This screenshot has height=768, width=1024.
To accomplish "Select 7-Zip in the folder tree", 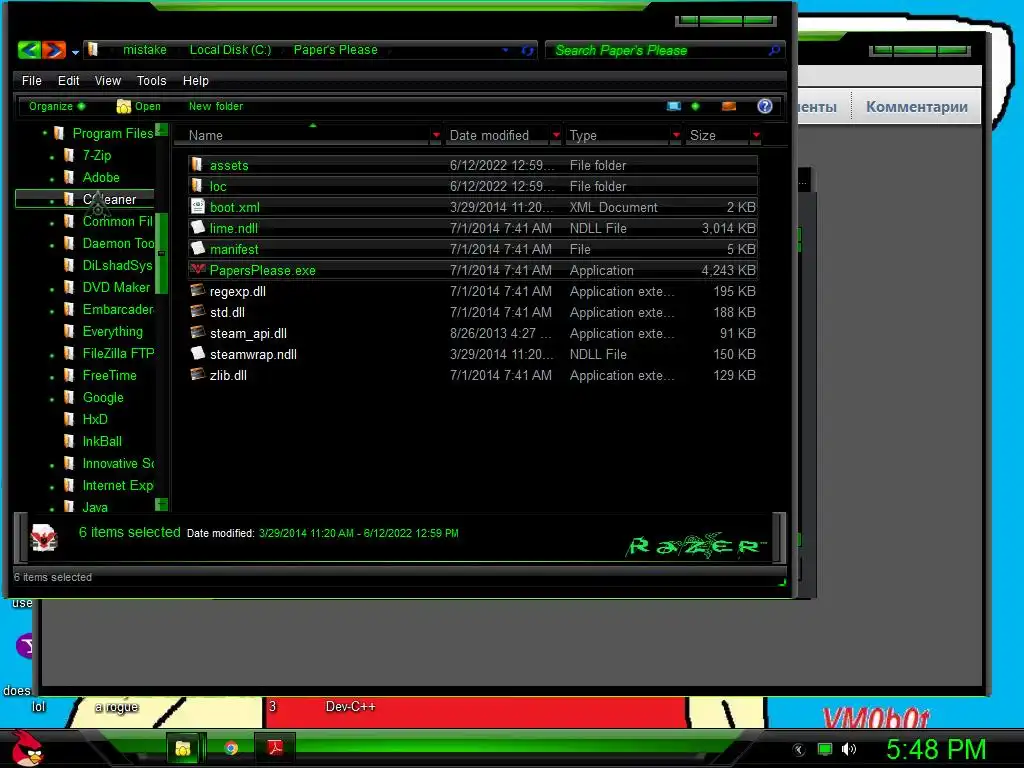I will click(97, 155).
